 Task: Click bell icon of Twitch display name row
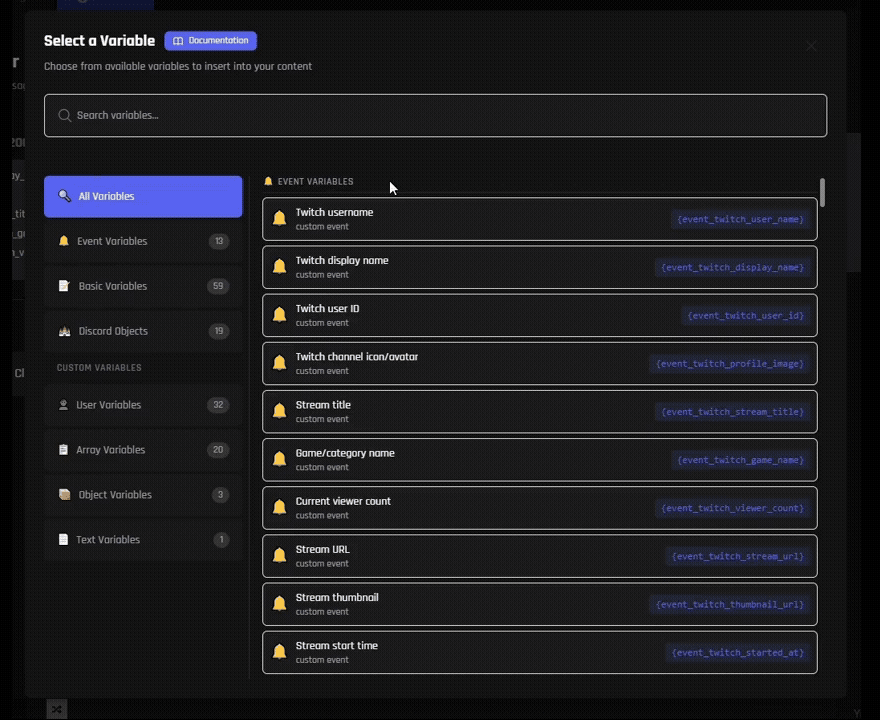pyautogui.click(x=279, y=267)
